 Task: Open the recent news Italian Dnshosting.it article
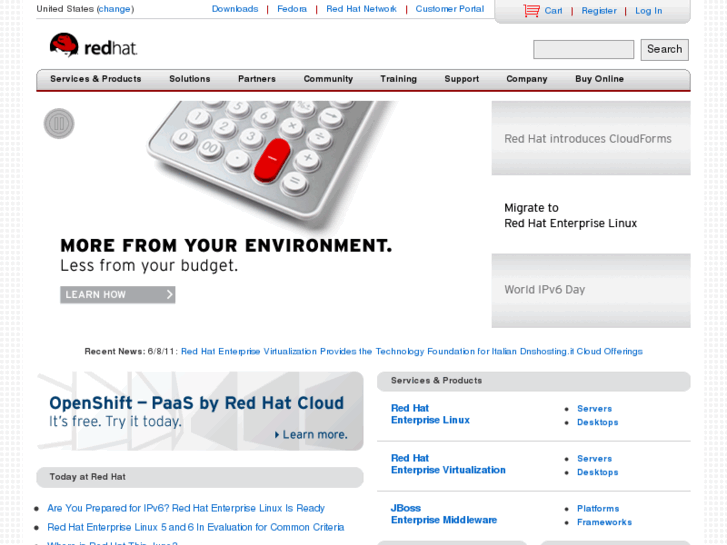[412, 351]
